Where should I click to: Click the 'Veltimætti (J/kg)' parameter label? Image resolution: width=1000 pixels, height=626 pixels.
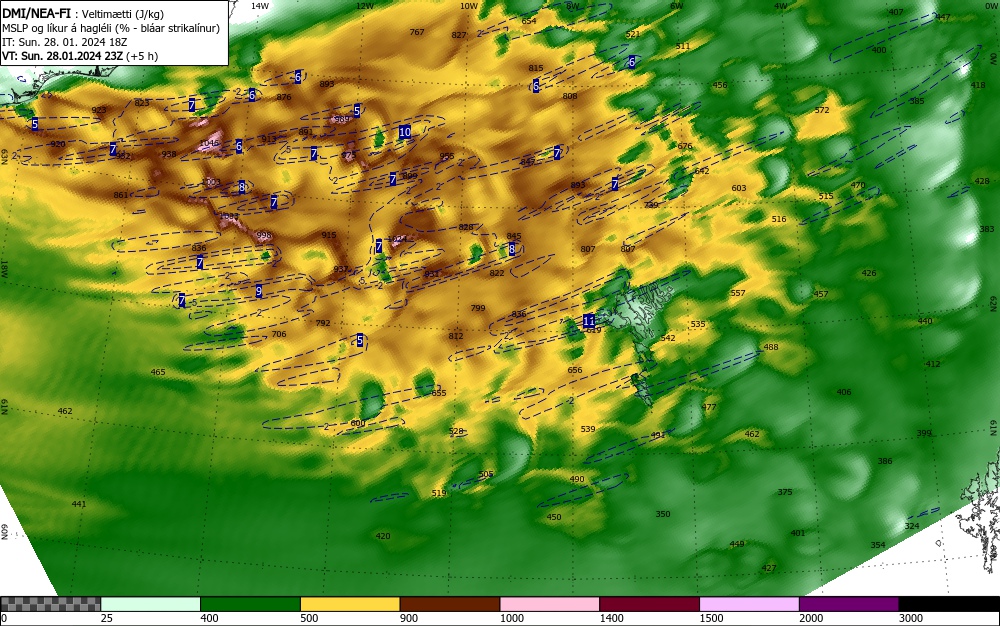(123, 15)
